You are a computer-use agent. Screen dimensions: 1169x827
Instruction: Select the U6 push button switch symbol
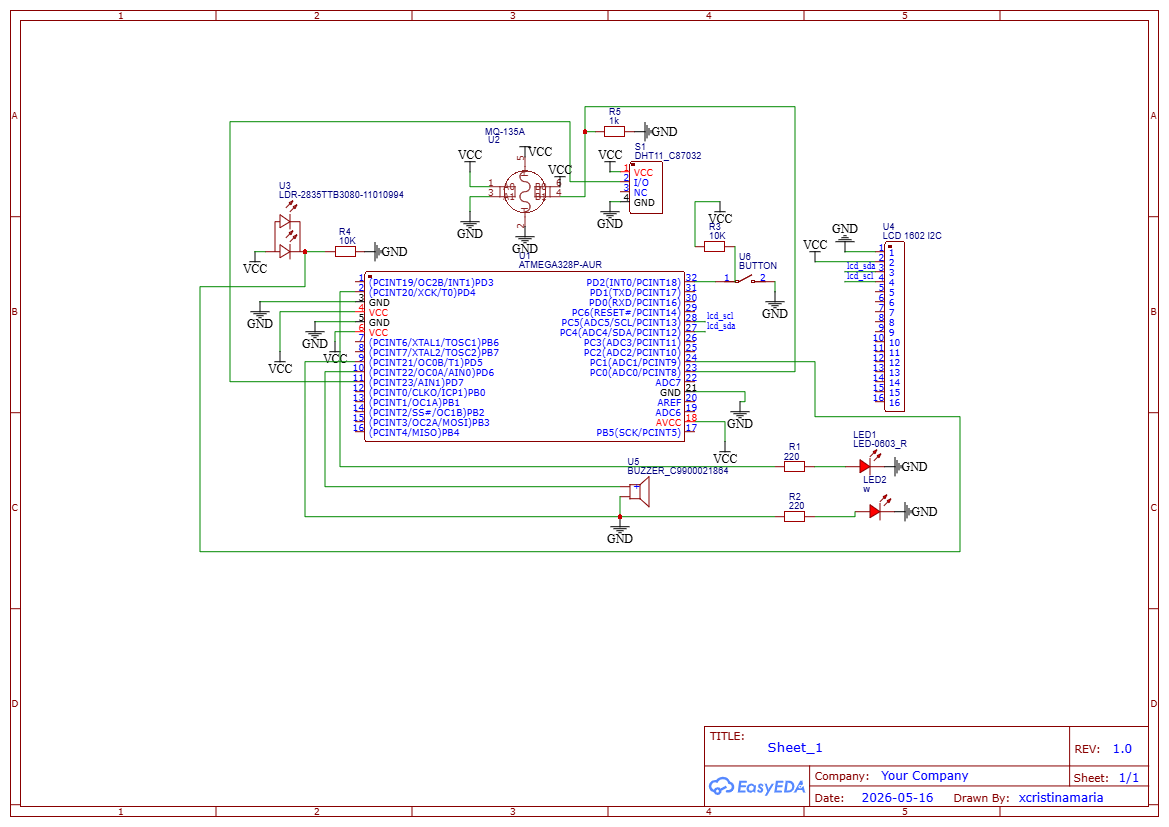pyautogui.click(x=744, y=280)
